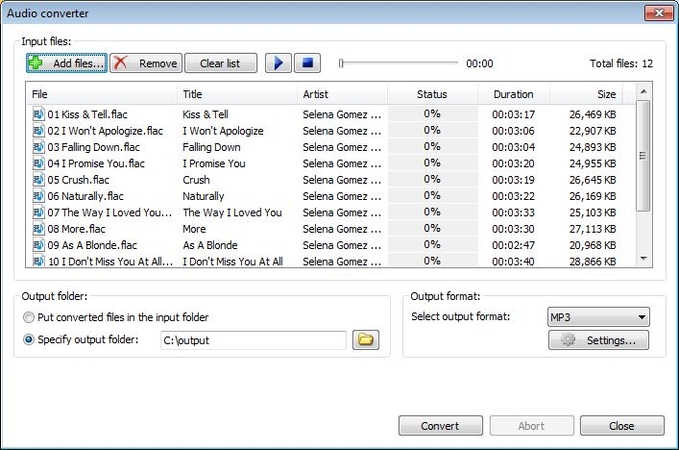This screenshot has height=450, width=679.
Task: Start conversion with Convert button
Action: point(440,426)
